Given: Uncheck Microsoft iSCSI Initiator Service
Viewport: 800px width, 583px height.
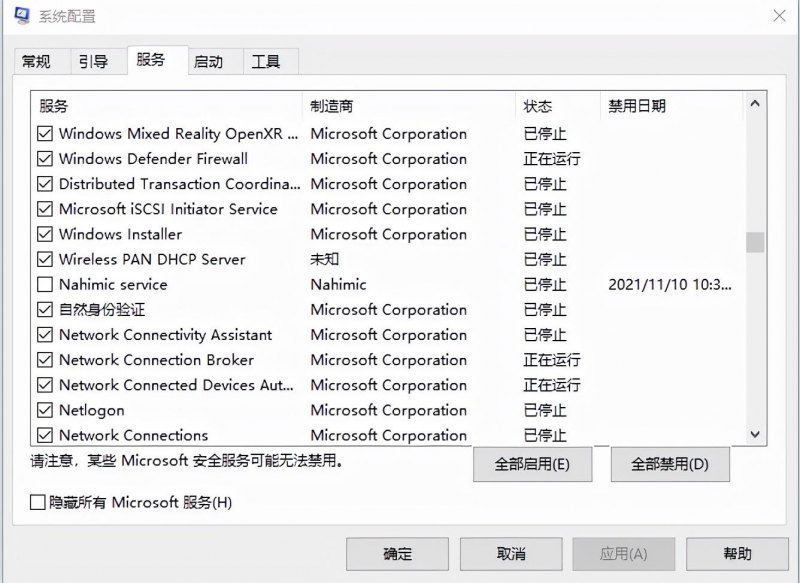Looking at the screenshot, I should [x=45, y=209].
